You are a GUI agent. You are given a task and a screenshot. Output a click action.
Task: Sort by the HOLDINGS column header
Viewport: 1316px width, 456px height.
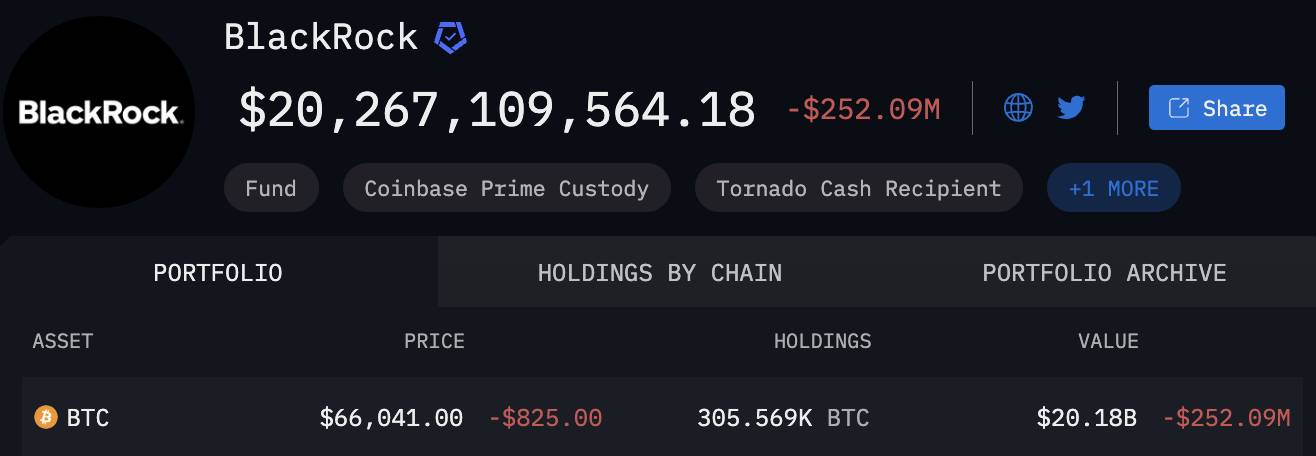822,341
